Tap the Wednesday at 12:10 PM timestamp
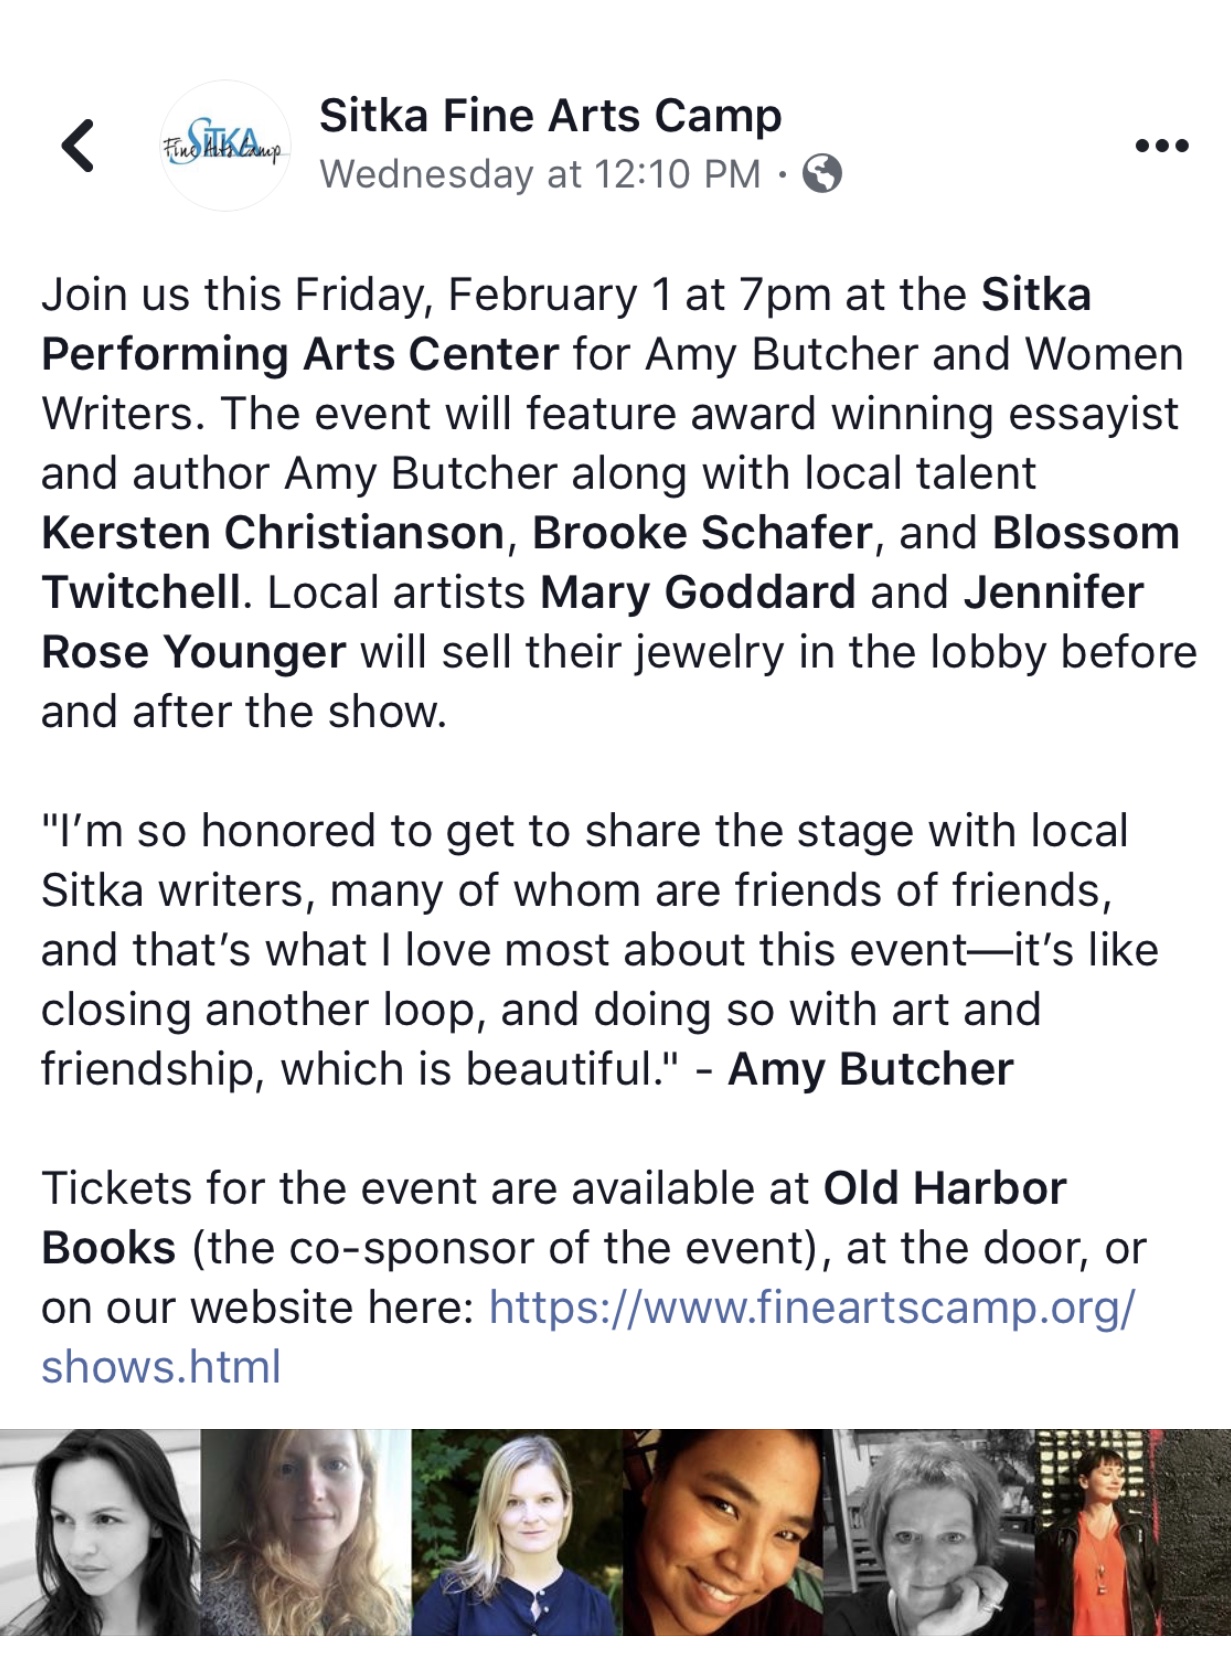The image size is (1231, 1669). pos(540,174)
